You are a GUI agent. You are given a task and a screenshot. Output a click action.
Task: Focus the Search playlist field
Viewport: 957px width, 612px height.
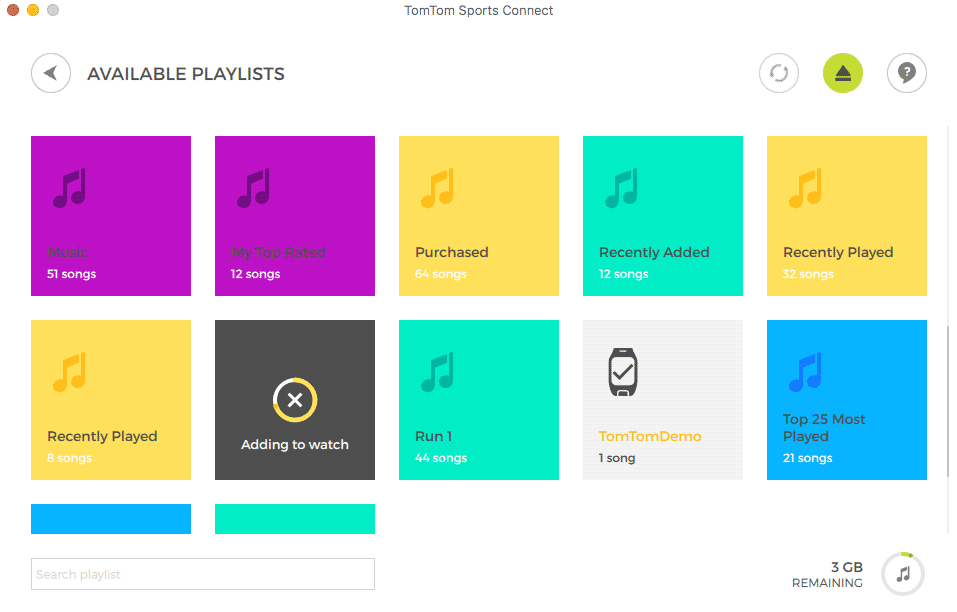click(203, 574)
